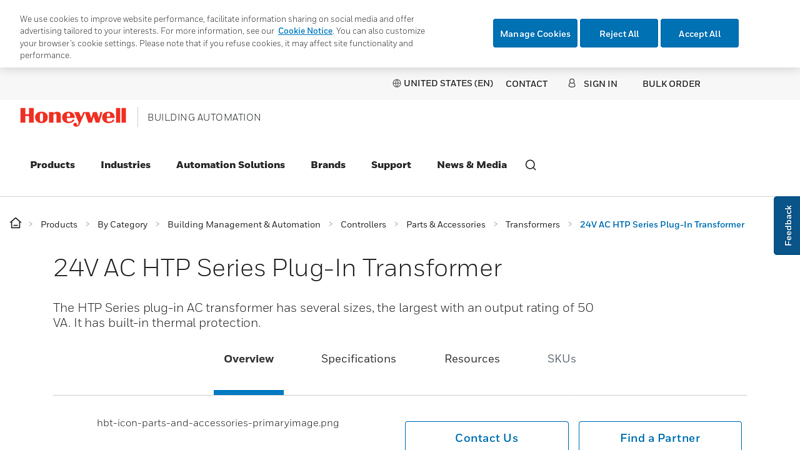Click the SIGN IN text link
The image size is (800, 450).
coord(600,84)
